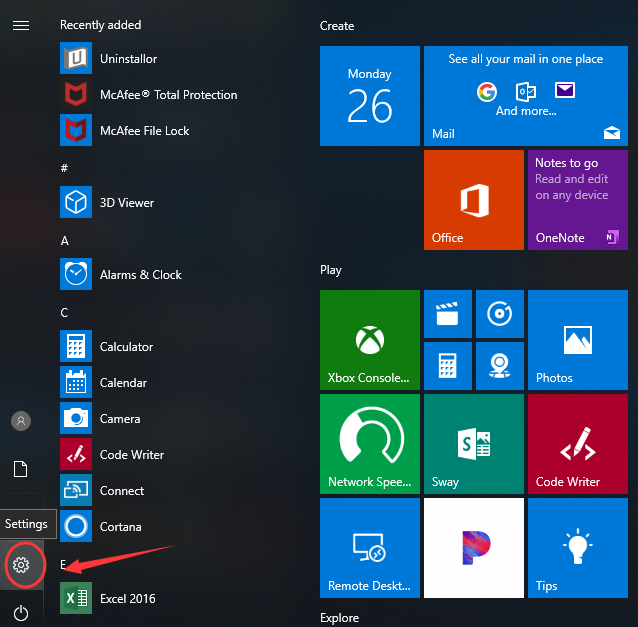638x627 pixels.
Task: Click the 'Play' group title
Action: [331, 270]
